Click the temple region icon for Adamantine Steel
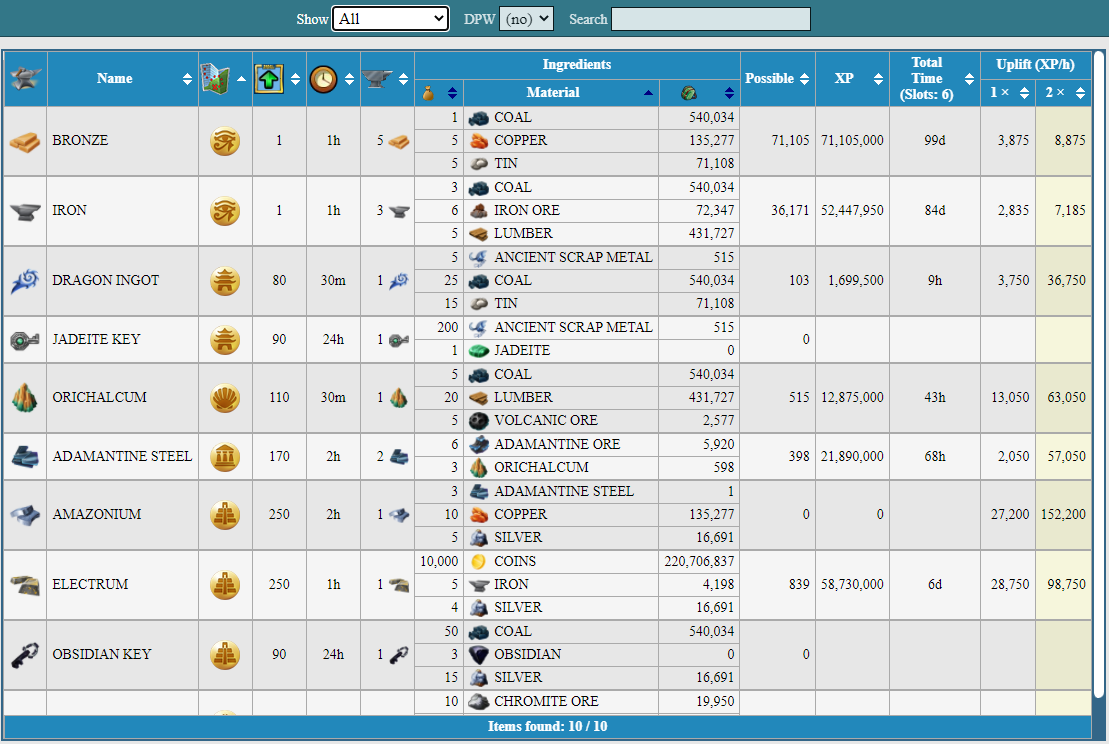 (225, 457)
